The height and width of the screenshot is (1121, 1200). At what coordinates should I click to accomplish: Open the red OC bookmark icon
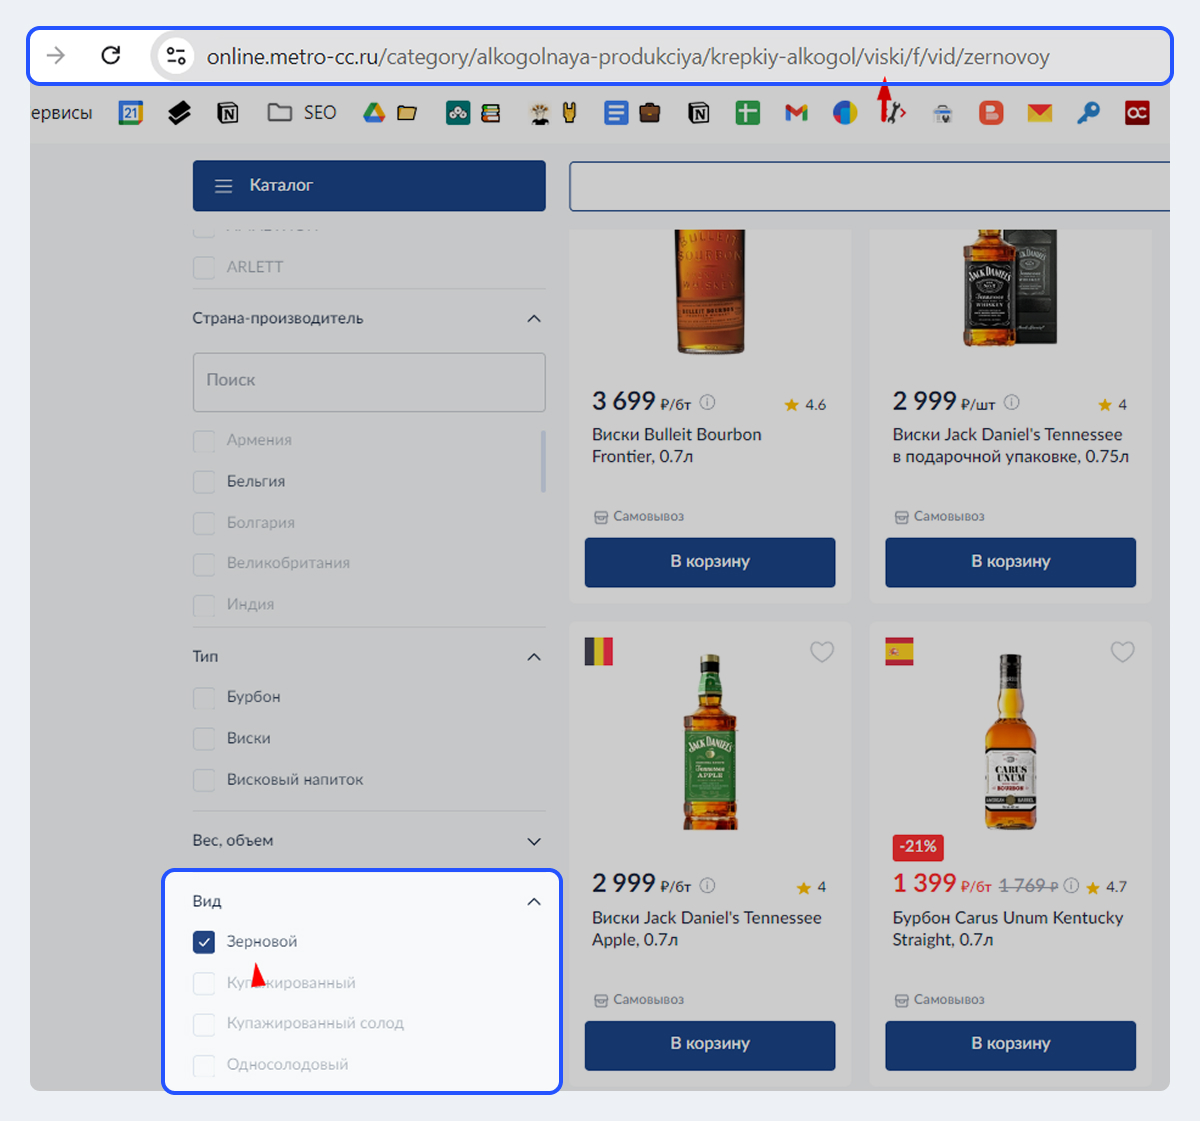(1137, 113)
